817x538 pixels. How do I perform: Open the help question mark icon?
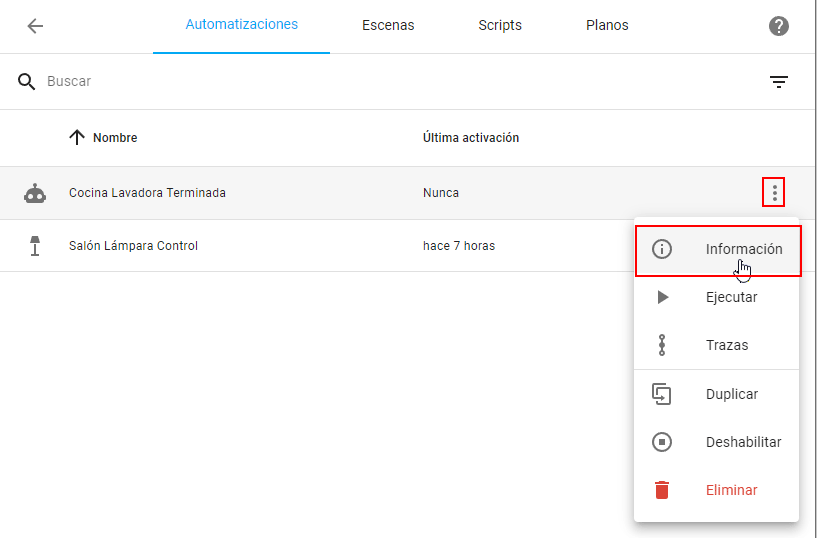click(x=778, y=26)
